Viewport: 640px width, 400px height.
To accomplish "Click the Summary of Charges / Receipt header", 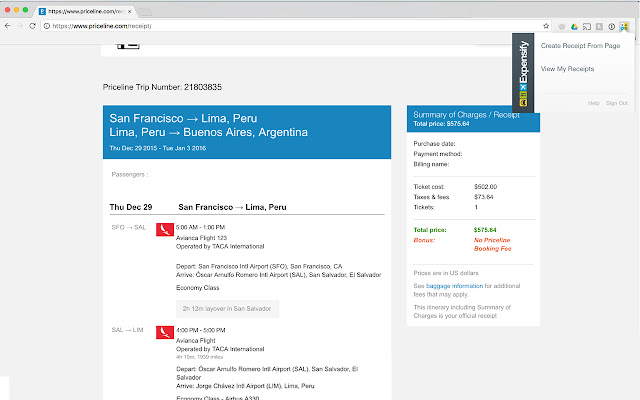I will 466,115.
